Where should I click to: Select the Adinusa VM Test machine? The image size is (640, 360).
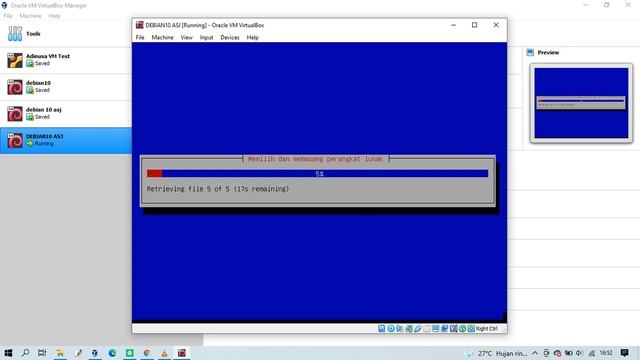[x=65, y=60]
